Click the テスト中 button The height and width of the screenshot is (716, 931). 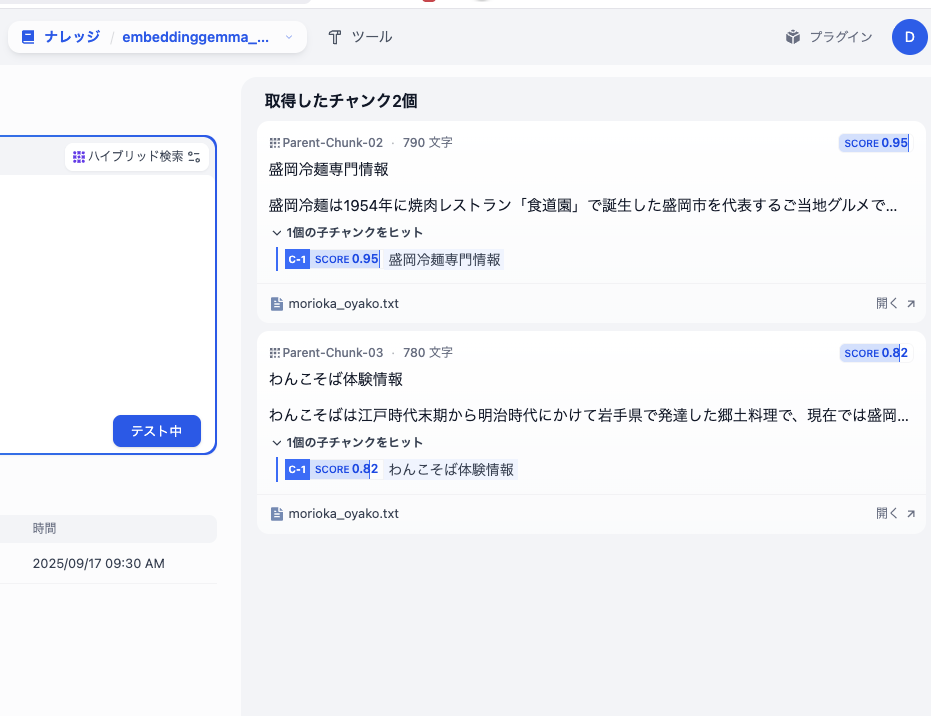click(x=157, y=430)
